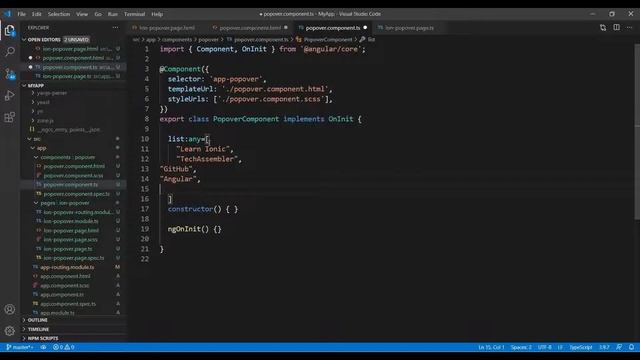640x360 pixels.
Task: Split the editor to the right
Action: point(616,27)
